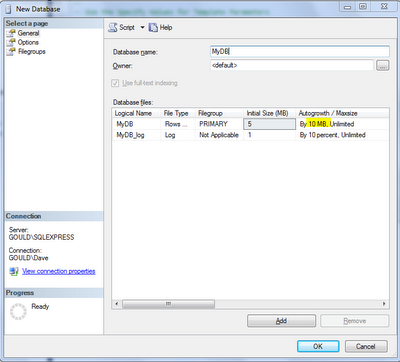Minimize the New Database window
Image resolution: width=400 pixels, height=362 pixels.
[x=348, y=6]
